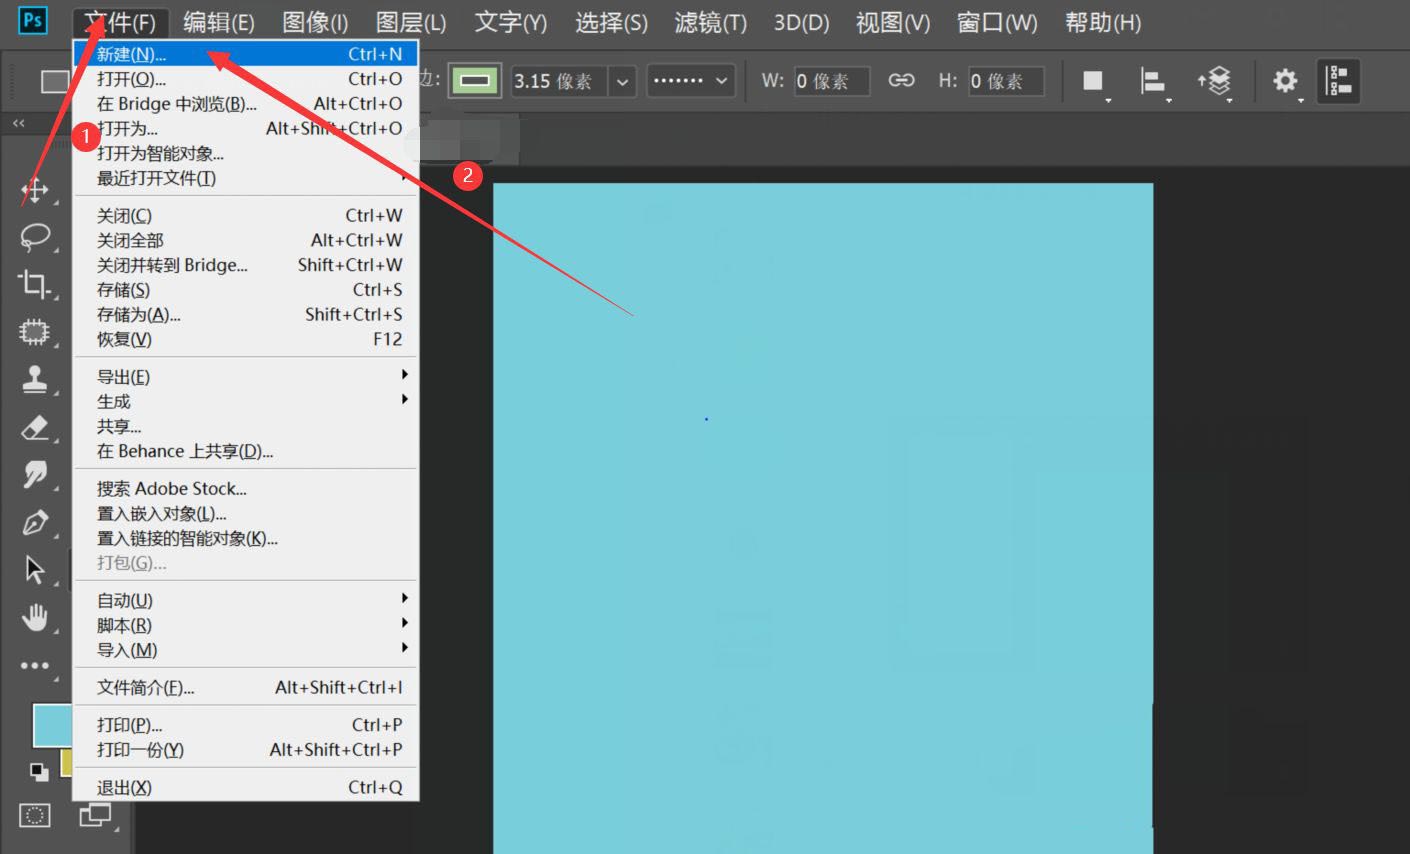The image size is (1410, 854).
Task: Open path alignment icon
Action: pyautogui.click(x=1153, y=81)
